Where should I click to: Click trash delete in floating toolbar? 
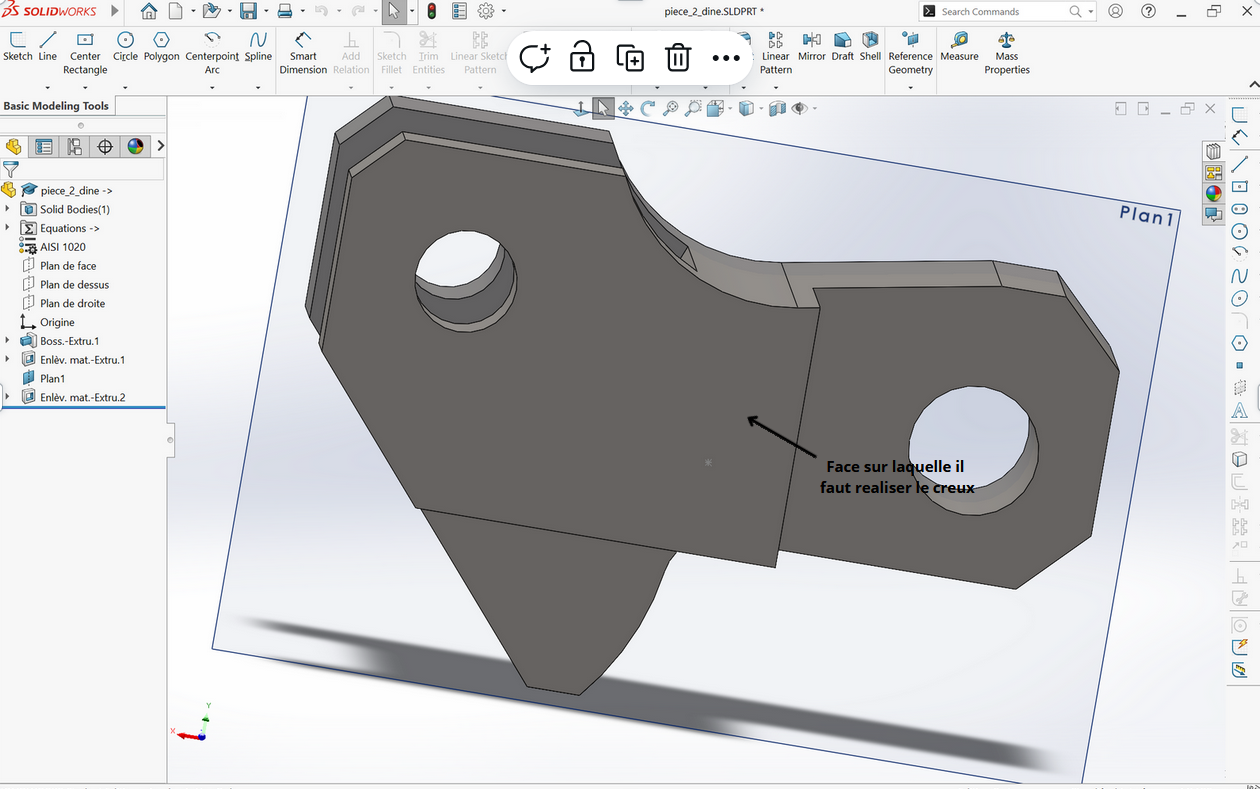(678, 57)
